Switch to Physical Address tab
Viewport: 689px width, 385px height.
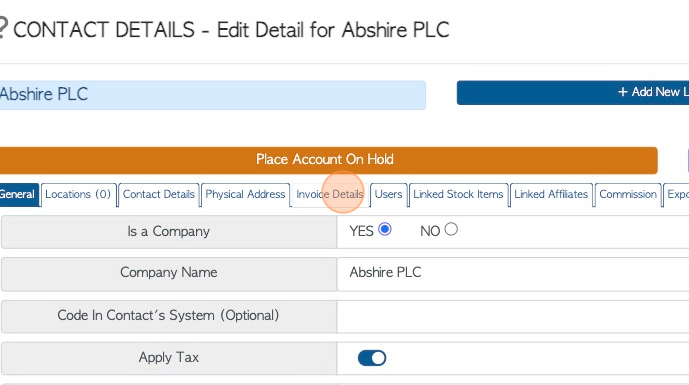(x=245, y=194)
